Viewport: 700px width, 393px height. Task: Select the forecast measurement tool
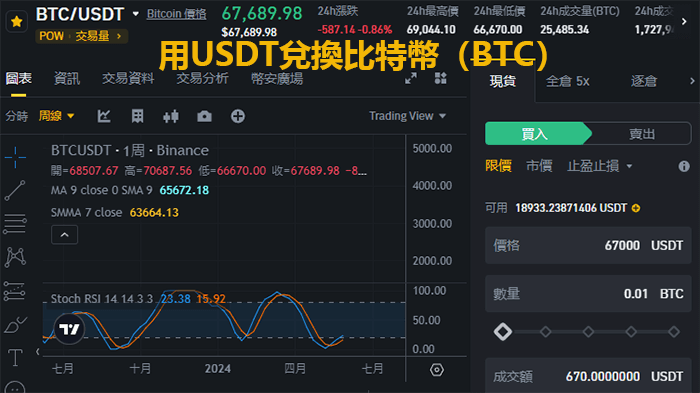pos(15,291)
